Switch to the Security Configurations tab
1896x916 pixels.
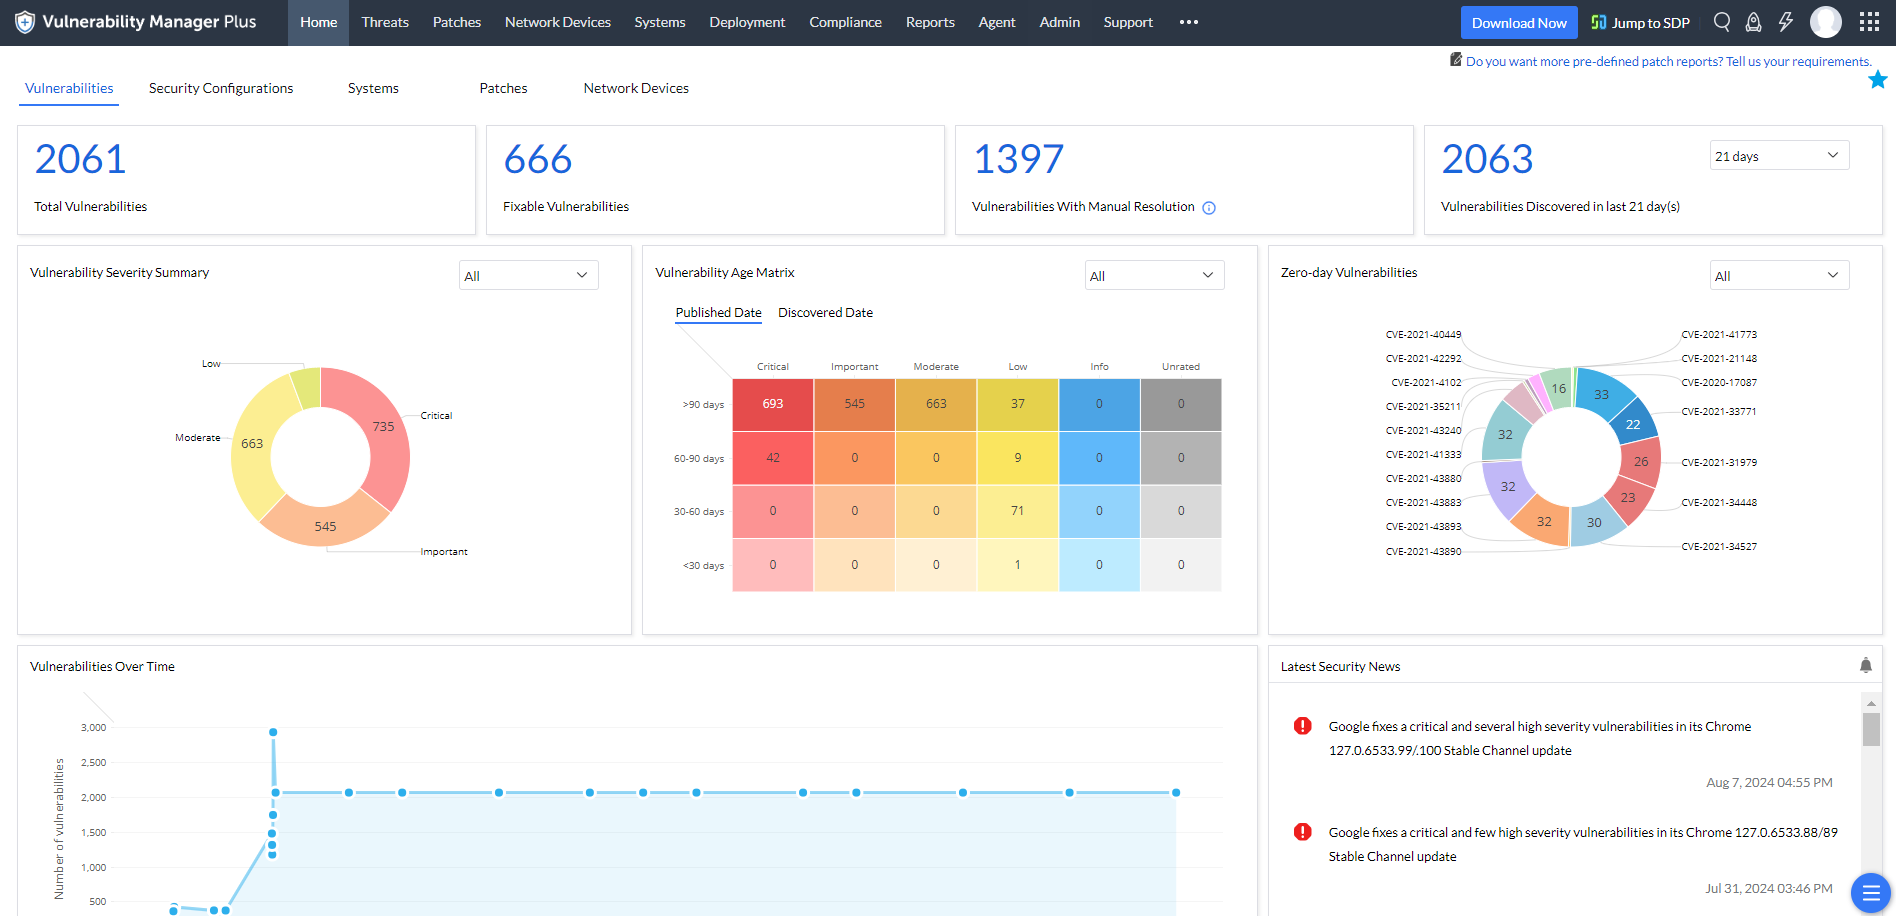tap(220, 88)
